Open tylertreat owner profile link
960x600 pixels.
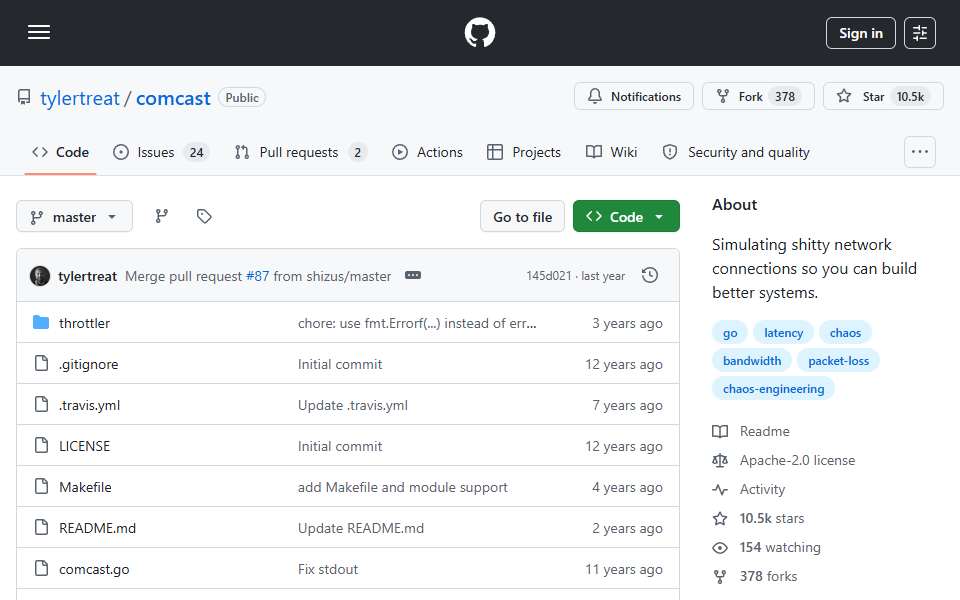[80, 98]
